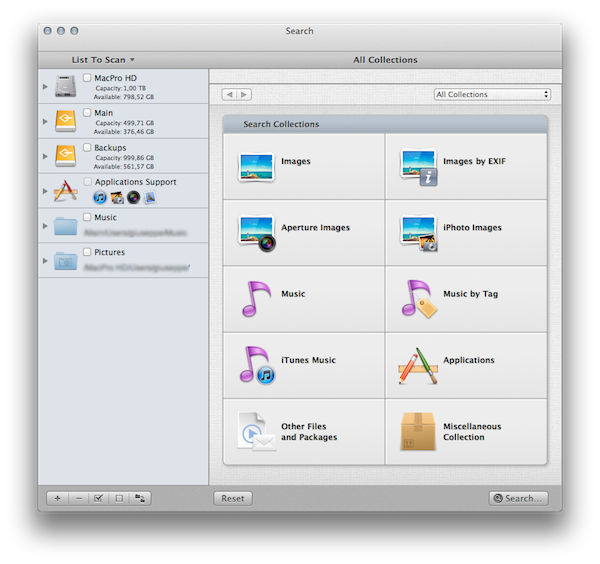The height and width of the screenshot is (564, 600).
Task: Click the plus button to add item
Action: [57, 498]
